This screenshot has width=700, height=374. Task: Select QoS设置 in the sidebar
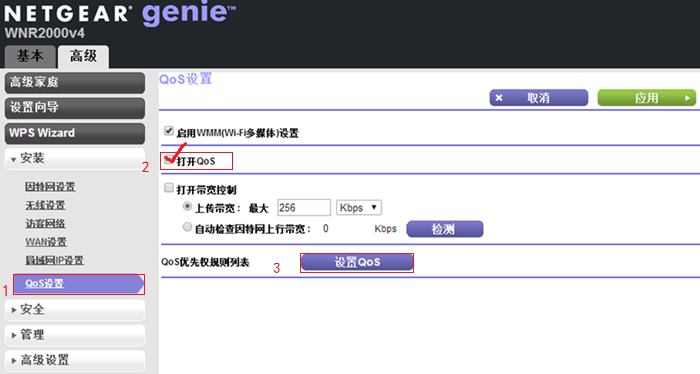[79, 284]
